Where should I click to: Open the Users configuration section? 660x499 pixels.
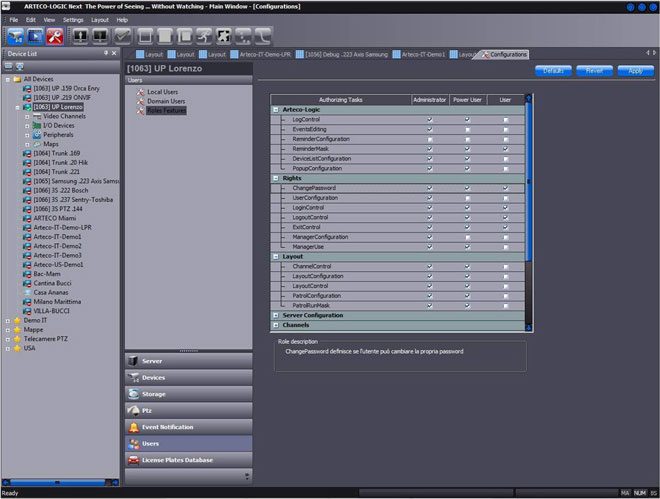tap(189, 443)
